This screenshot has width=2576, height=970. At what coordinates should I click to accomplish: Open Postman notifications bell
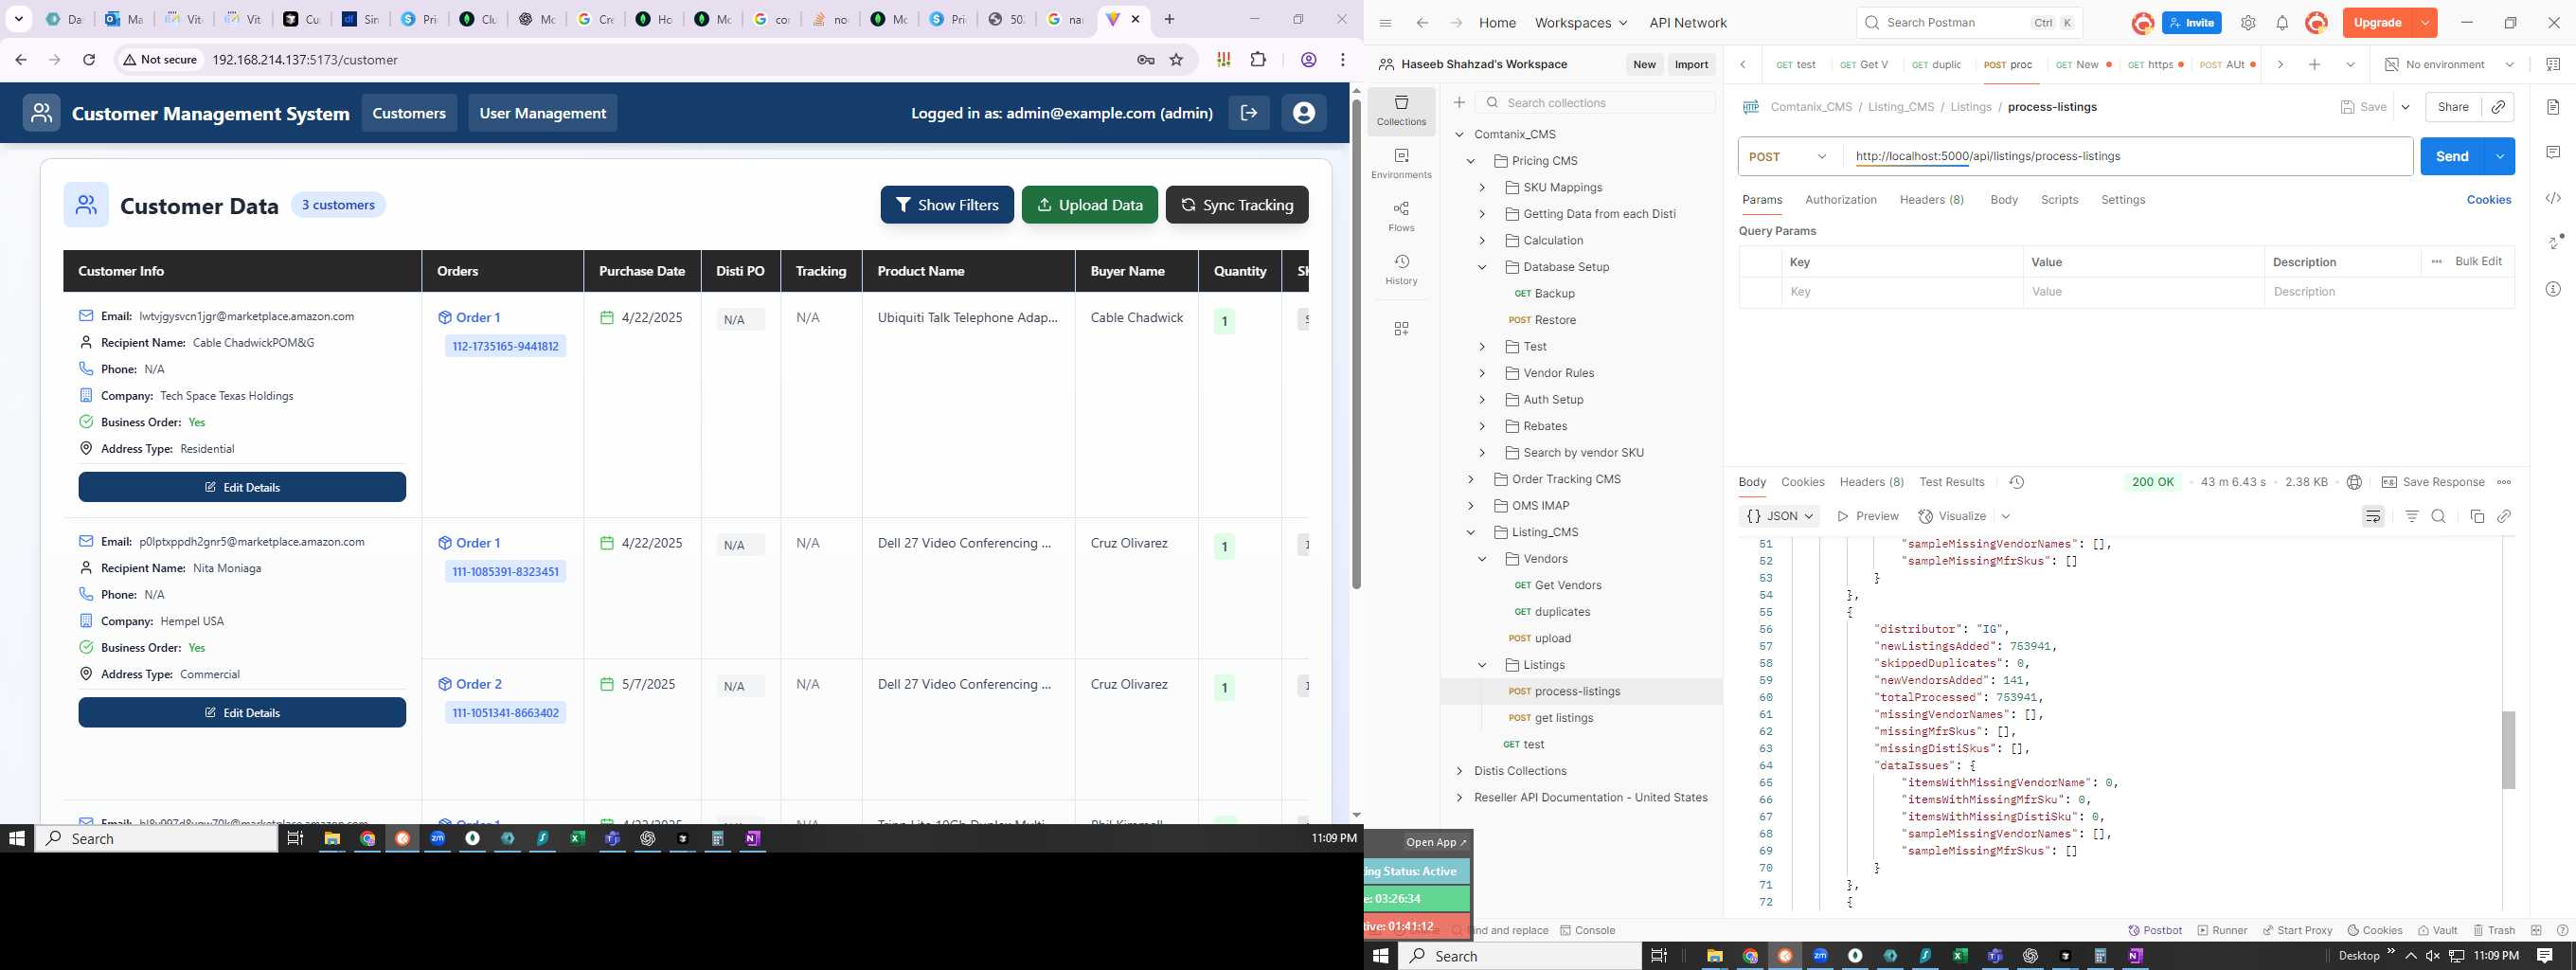tap(2282, 23)
